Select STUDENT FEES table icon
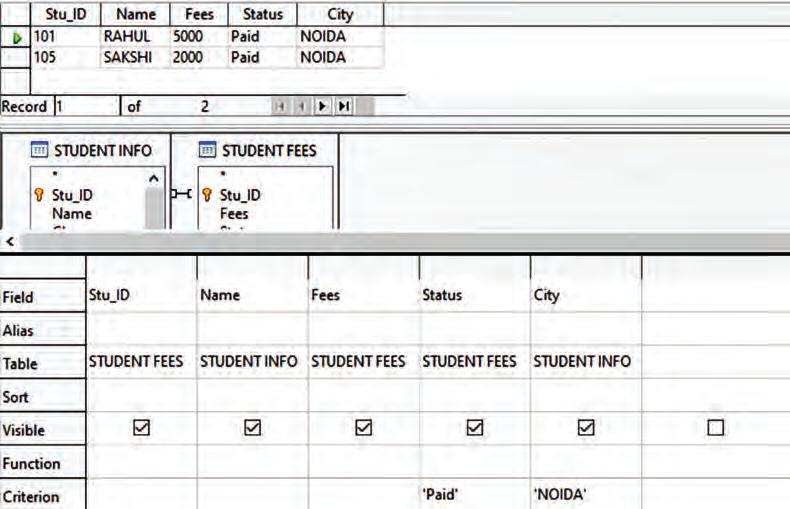 207,150
